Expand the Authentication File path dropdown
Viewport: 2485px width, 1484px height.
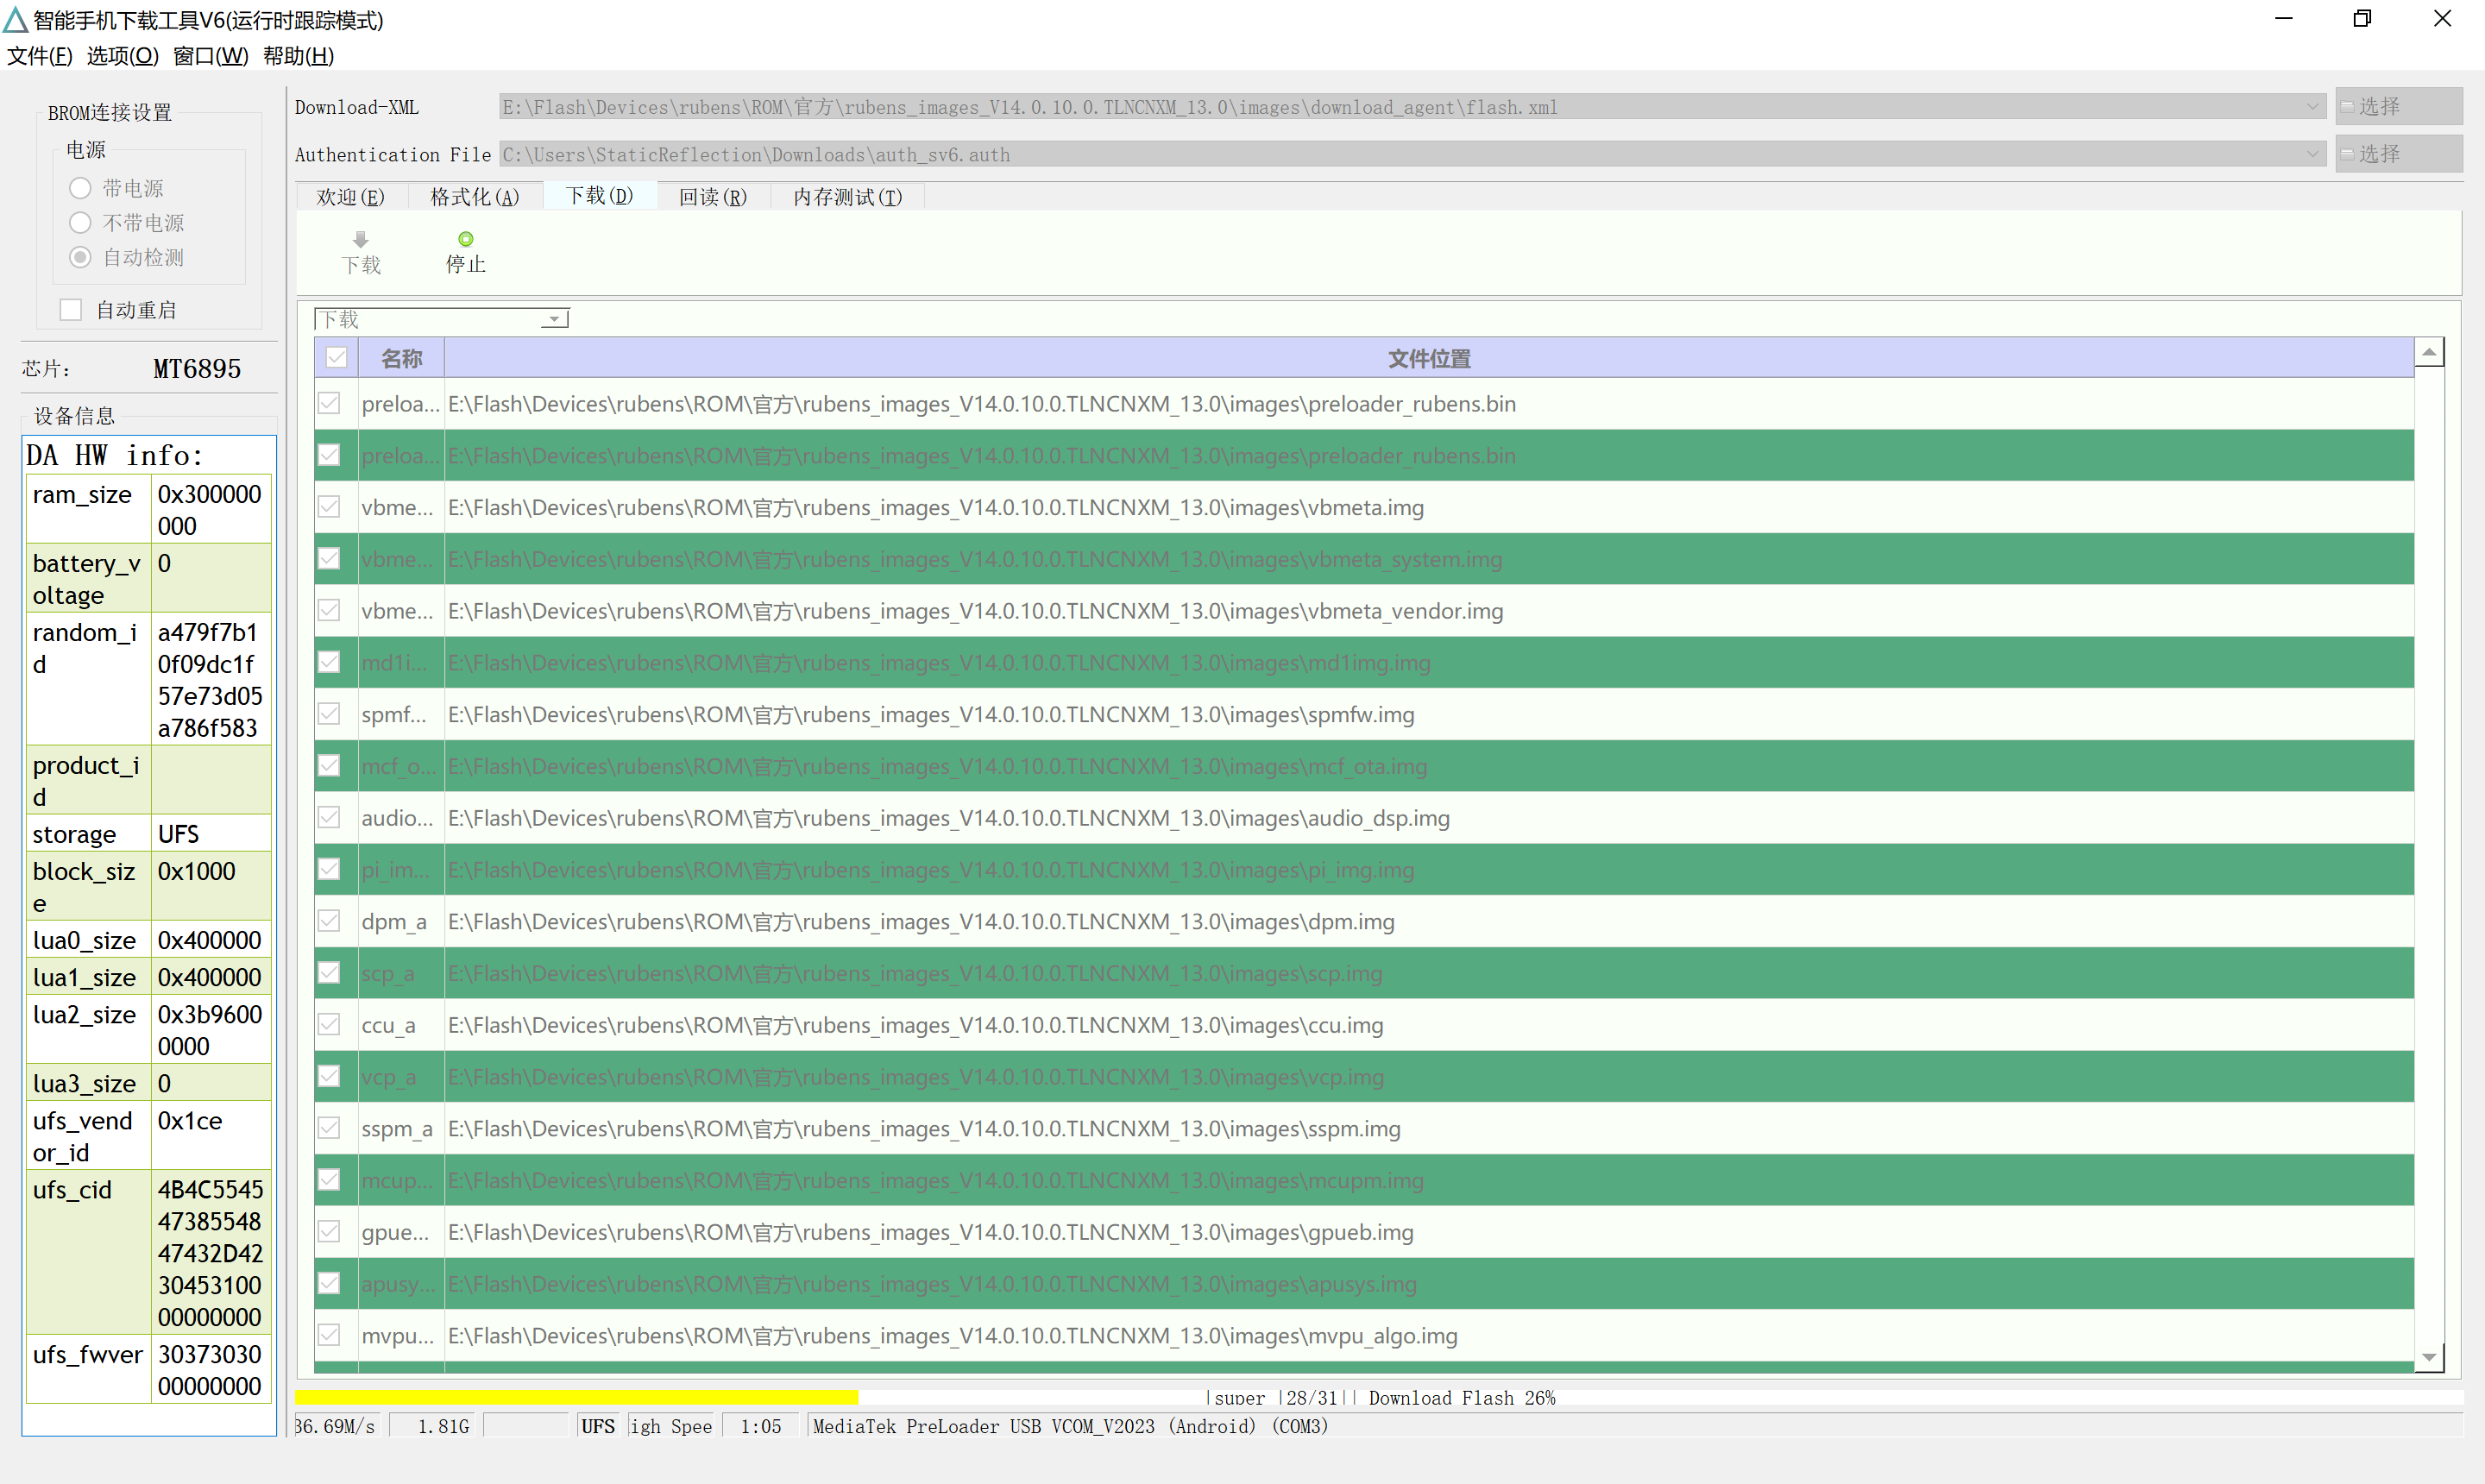2313,154
